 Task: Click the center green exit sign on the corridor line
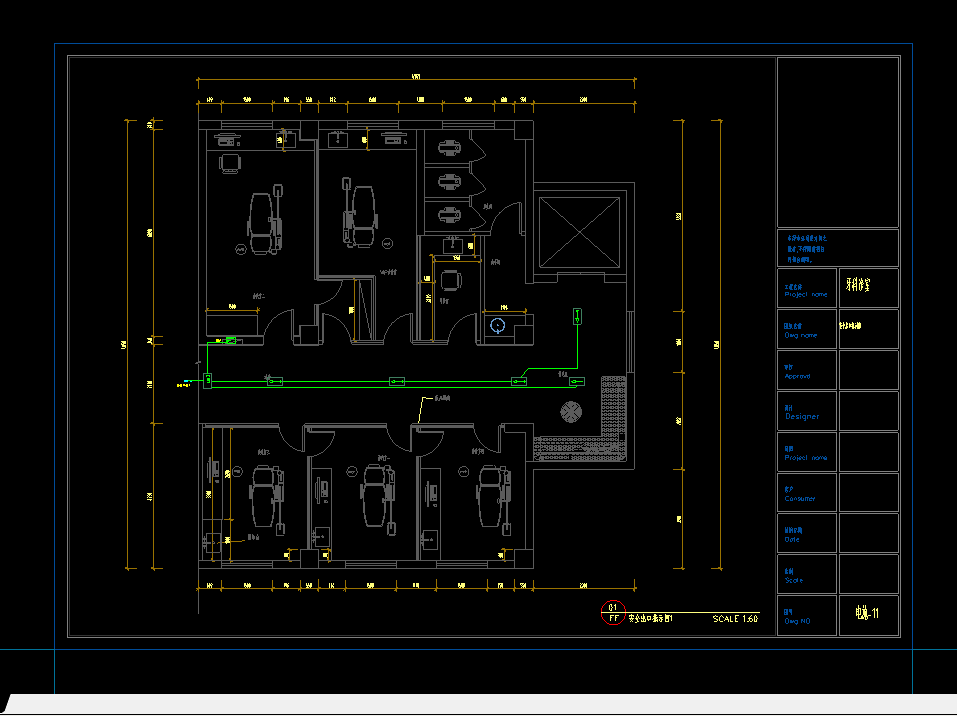397,380
